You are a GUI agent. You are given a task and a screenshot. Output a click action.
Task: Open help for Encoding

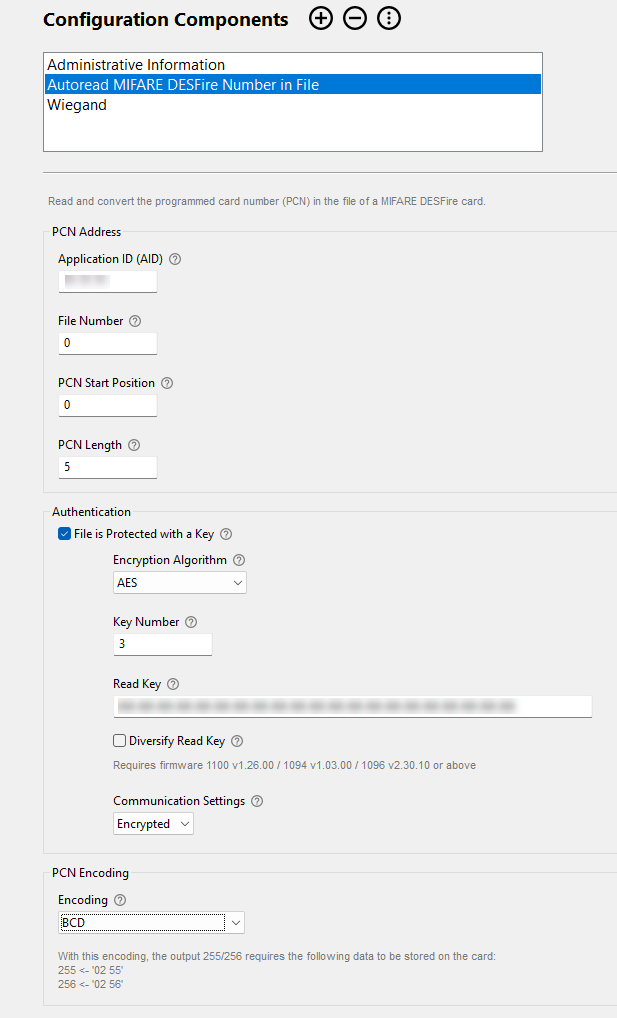click(x=119, y=899)
